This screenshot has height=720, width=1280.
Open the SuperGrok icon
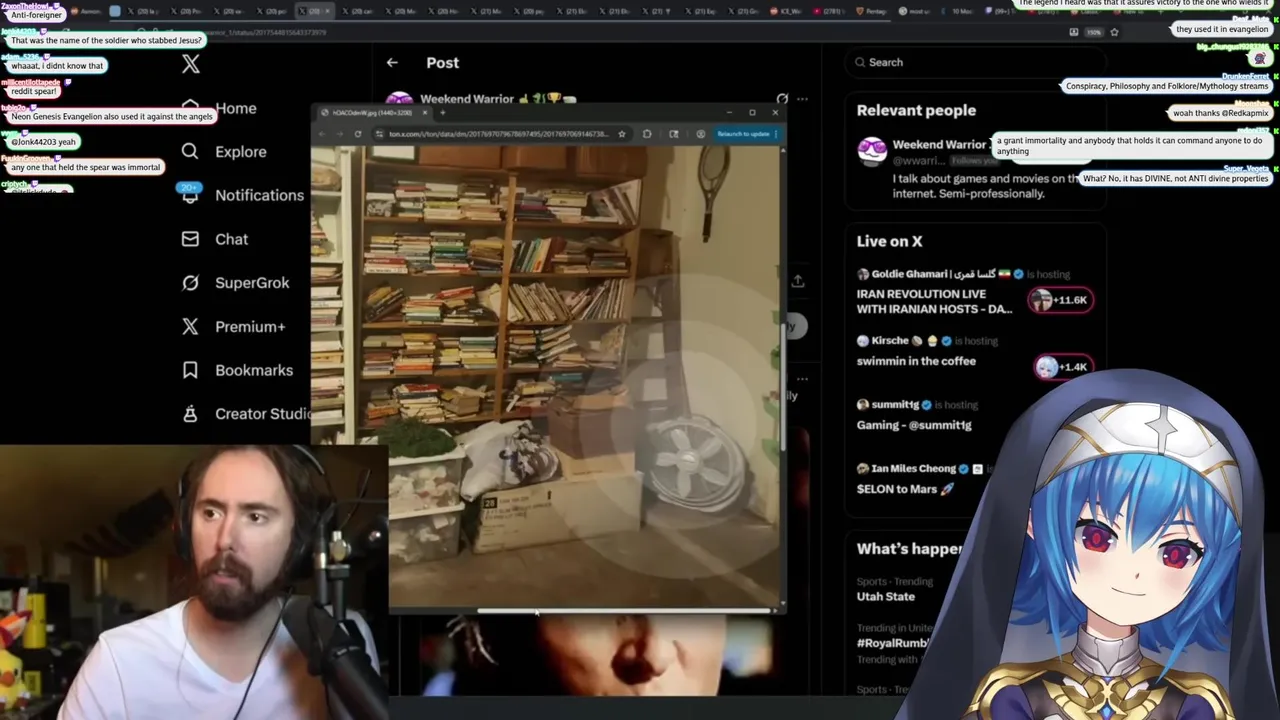tap(190, 283)
